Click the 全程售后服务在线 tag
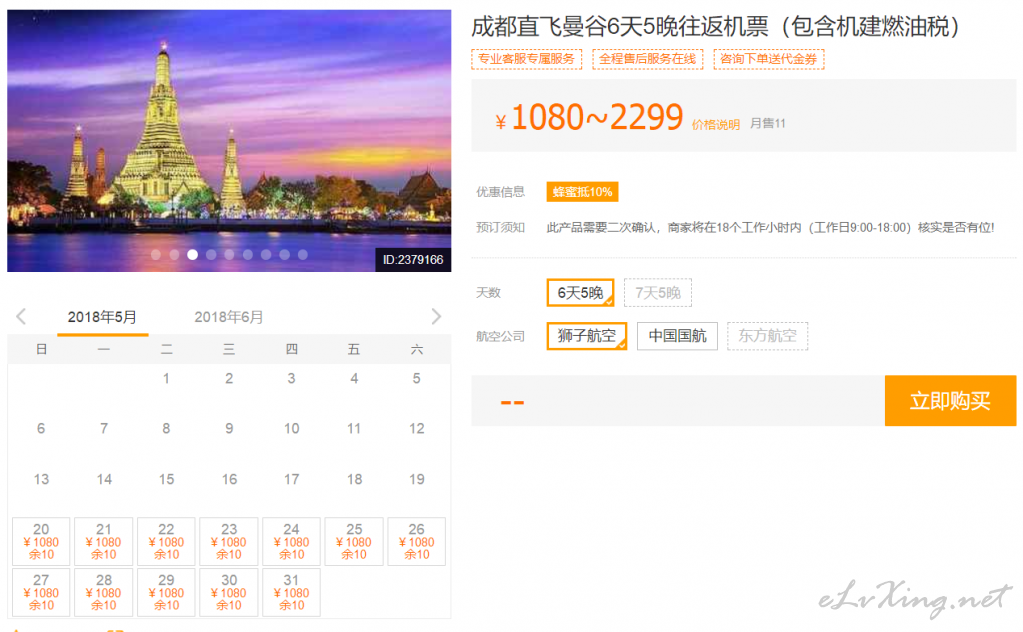 [648, 59]
